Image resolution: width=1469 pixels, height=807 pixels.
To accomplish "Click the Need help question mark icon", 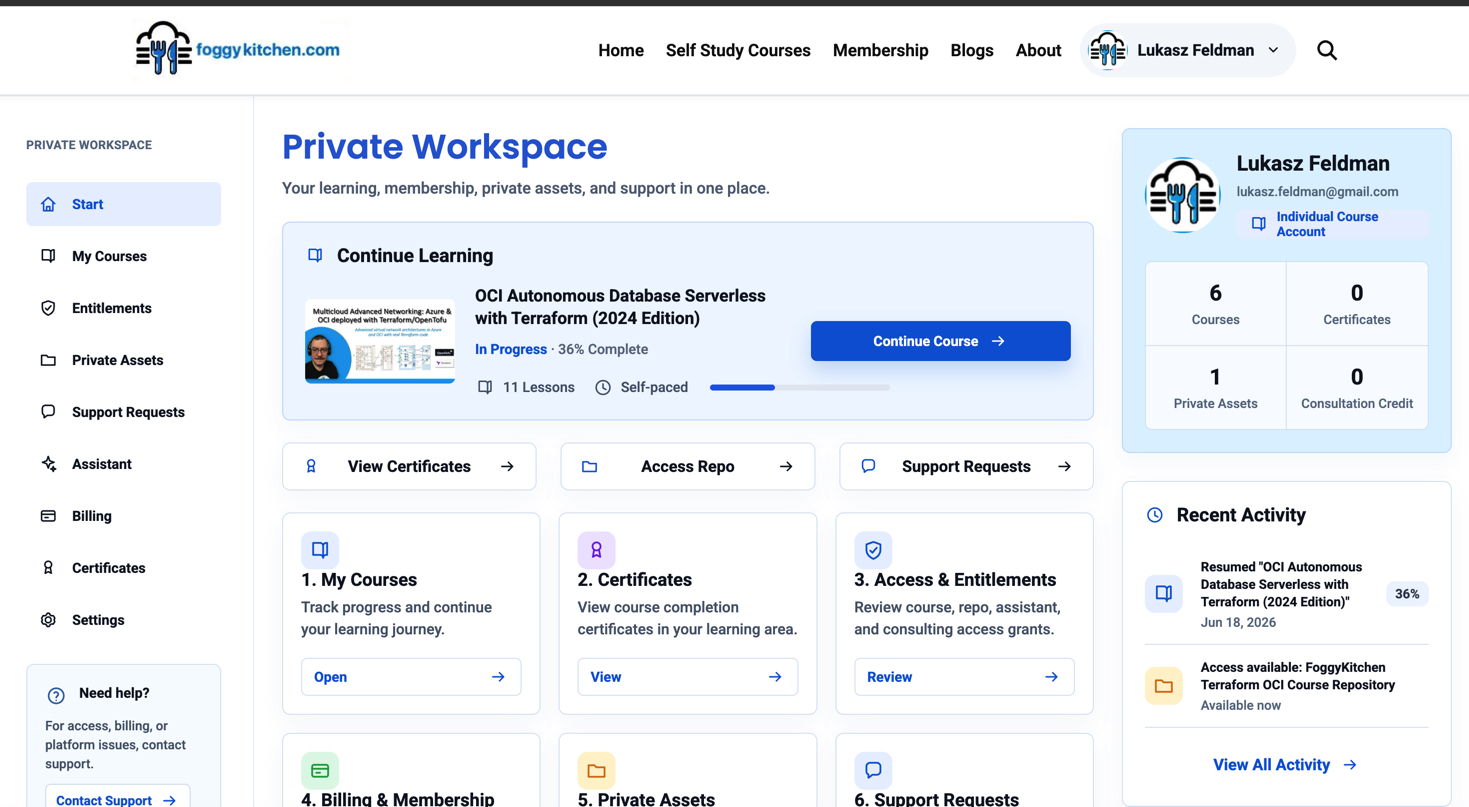I will click(56, 695).
